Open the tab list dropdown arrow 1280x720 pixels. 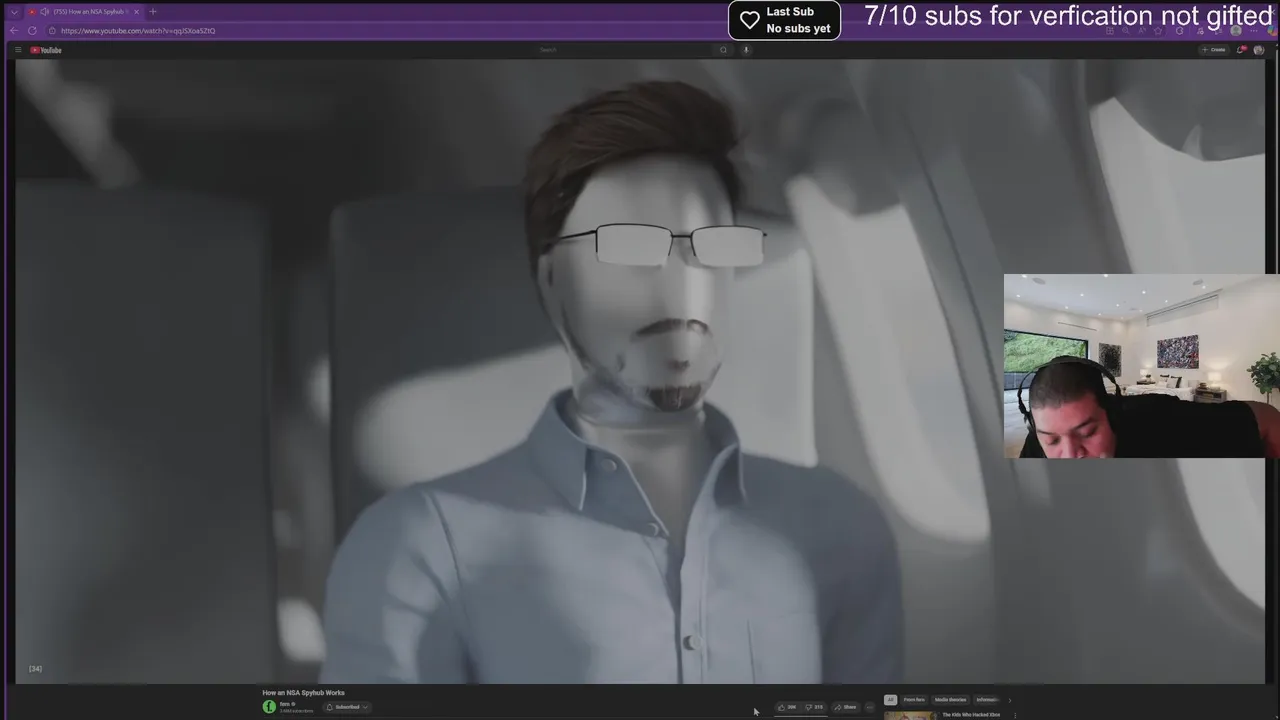pyautogui.click(x=14, y=12)
